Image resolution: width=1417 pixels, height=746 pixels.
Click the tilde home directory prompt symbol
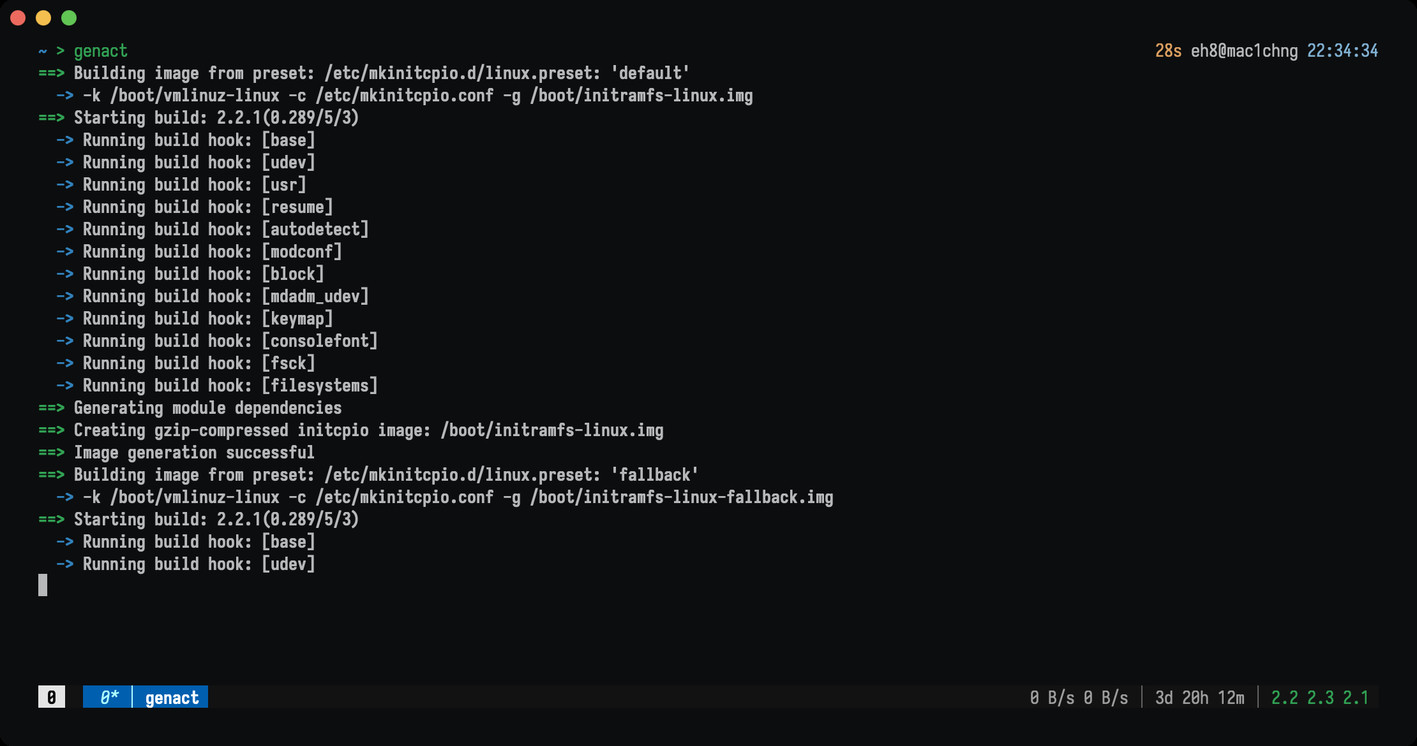tap(43, 51)
